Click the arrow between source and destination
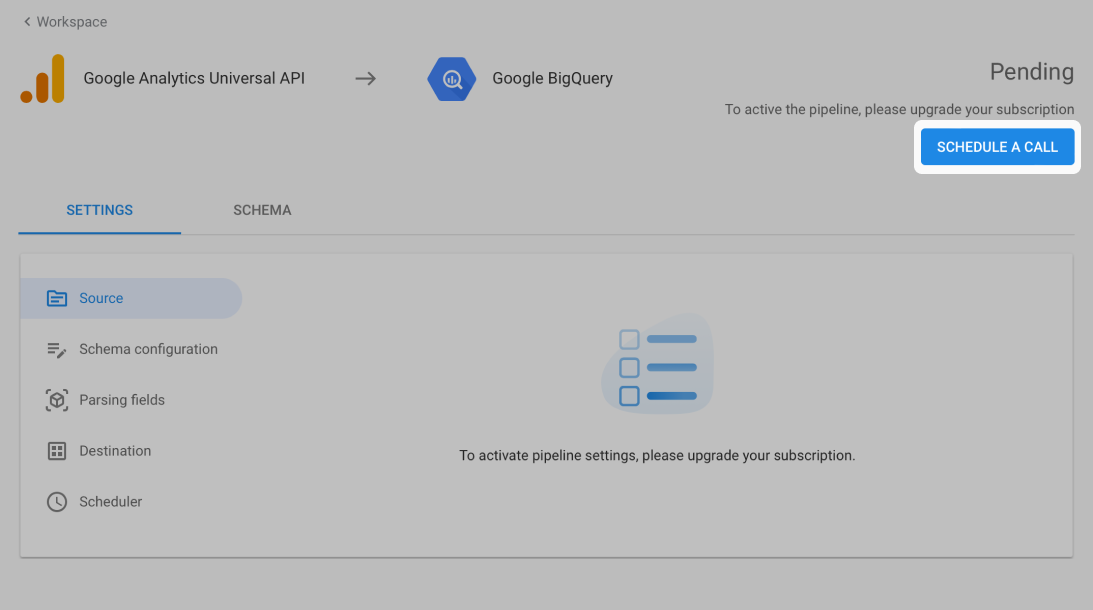Screen dimensions: 1093x610 pyautogui.click(x=365, y=79)
